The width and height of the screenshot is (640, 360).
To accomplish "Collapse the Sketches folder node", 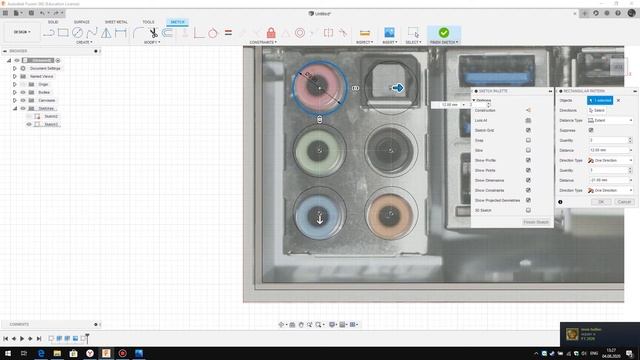I will [x=15, y=109].
